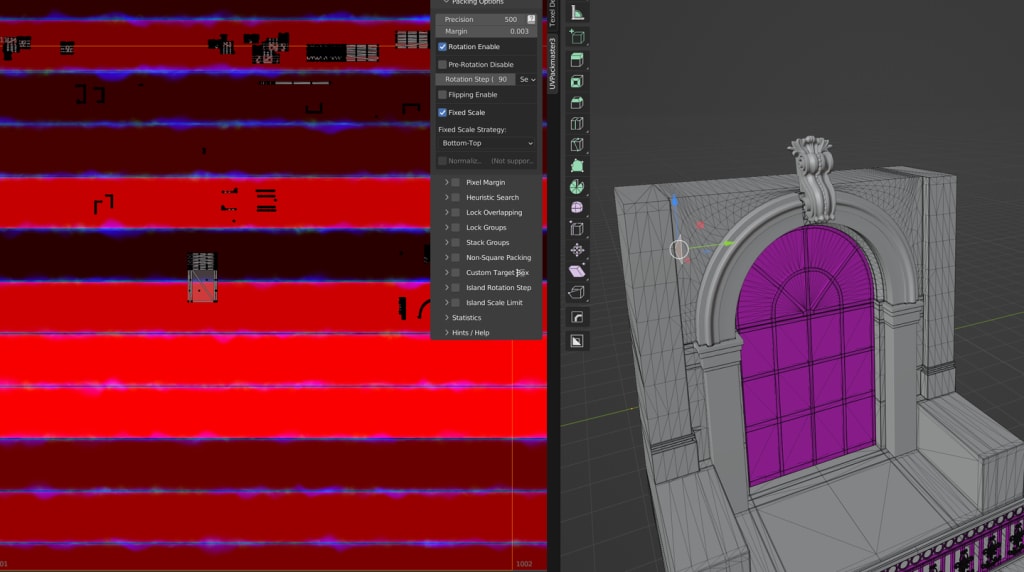Screen dimensions: 1024x572
Task: Expand the Pixel Margin subpanel arrow
Action: (447, 183)
